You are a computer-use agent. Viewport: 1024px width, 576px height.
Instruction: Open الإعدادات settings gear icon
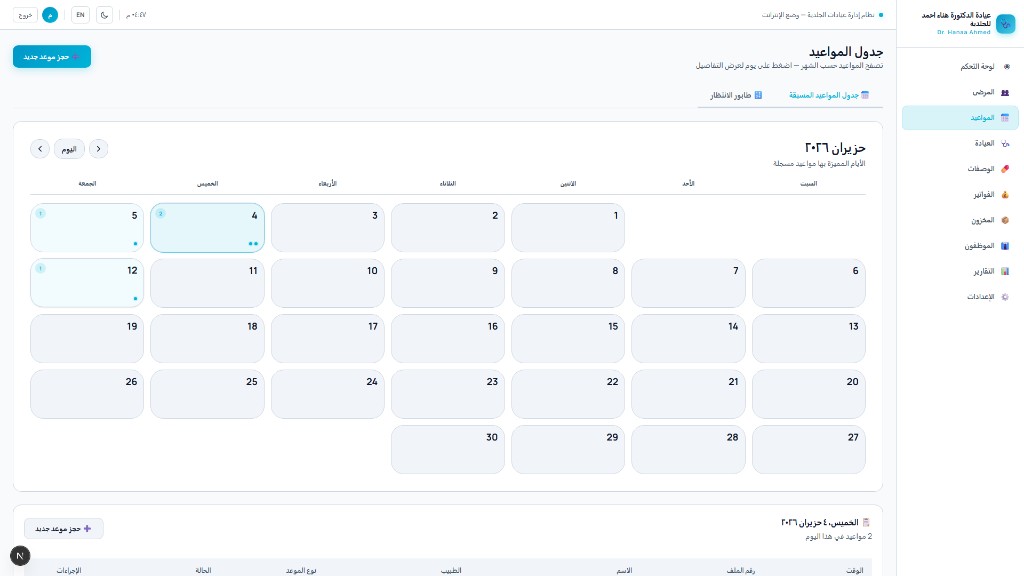click(x=1005, y=296)
